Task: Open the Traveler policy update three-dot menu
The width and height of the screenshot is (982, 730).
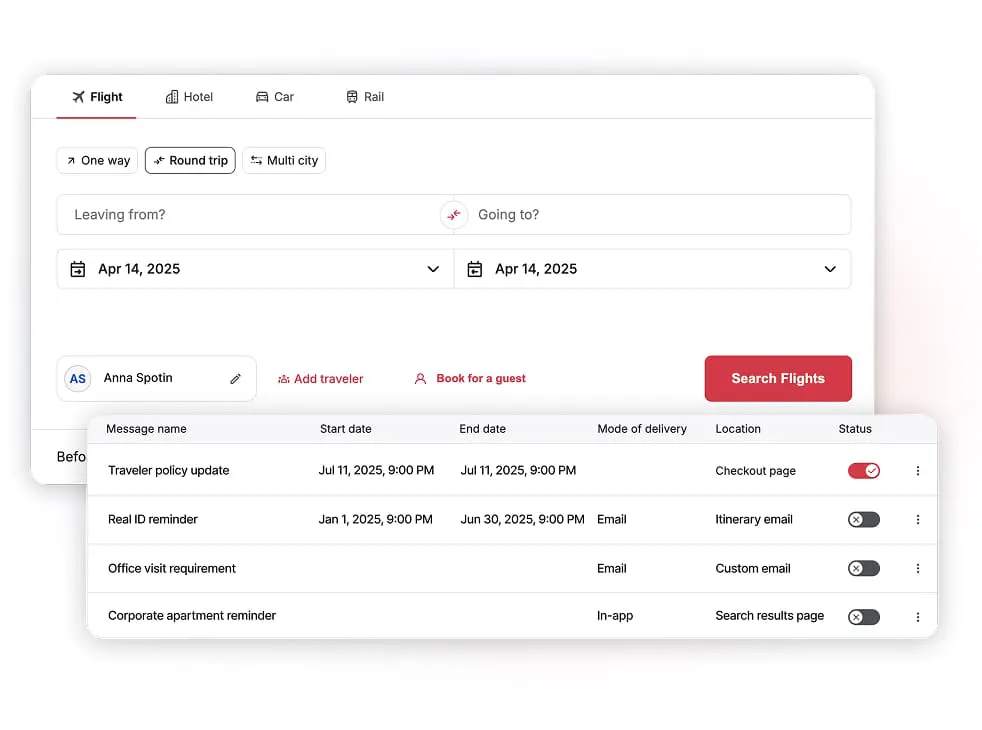Action: coord(918,471)
